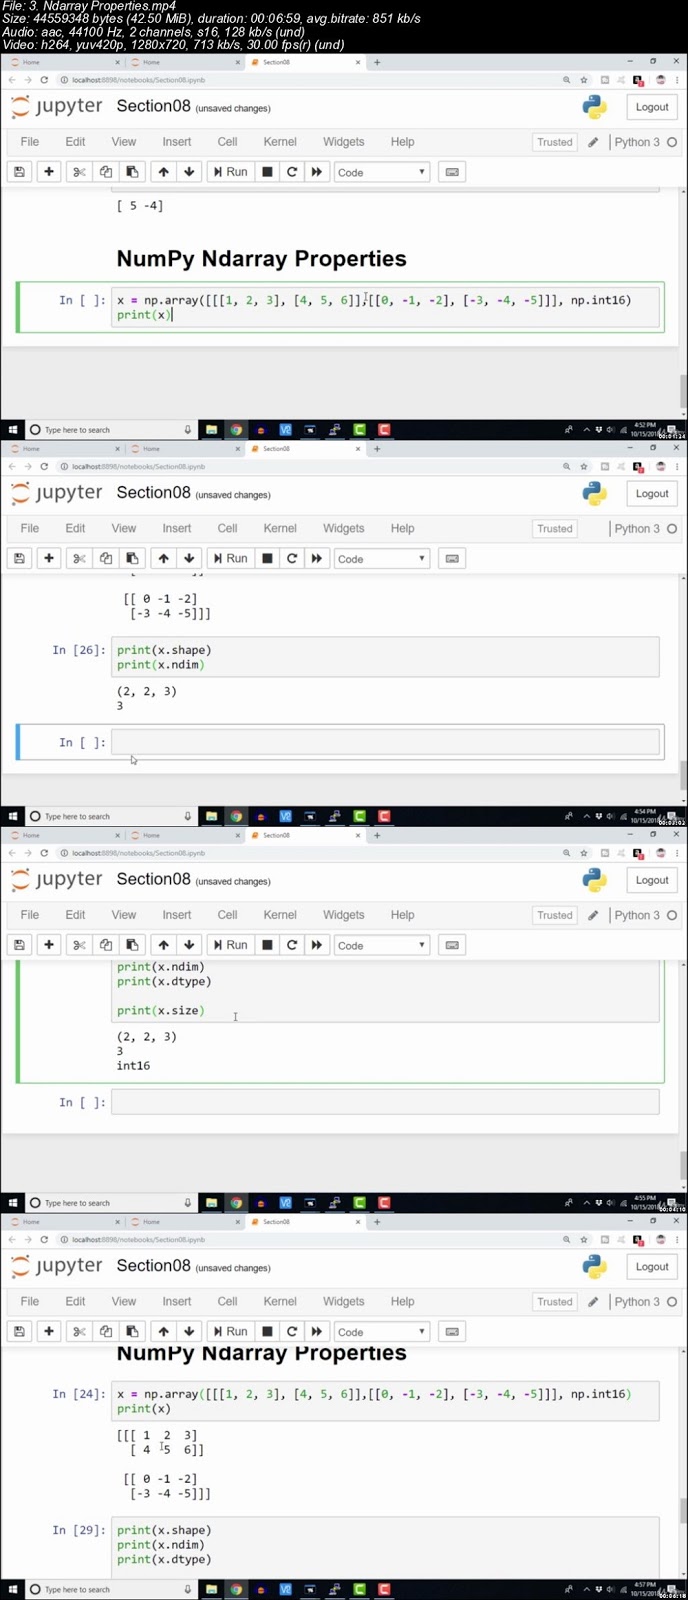Open command palette keyboard icon in the top frame
688x1600 pixels.
pos(452,172)
